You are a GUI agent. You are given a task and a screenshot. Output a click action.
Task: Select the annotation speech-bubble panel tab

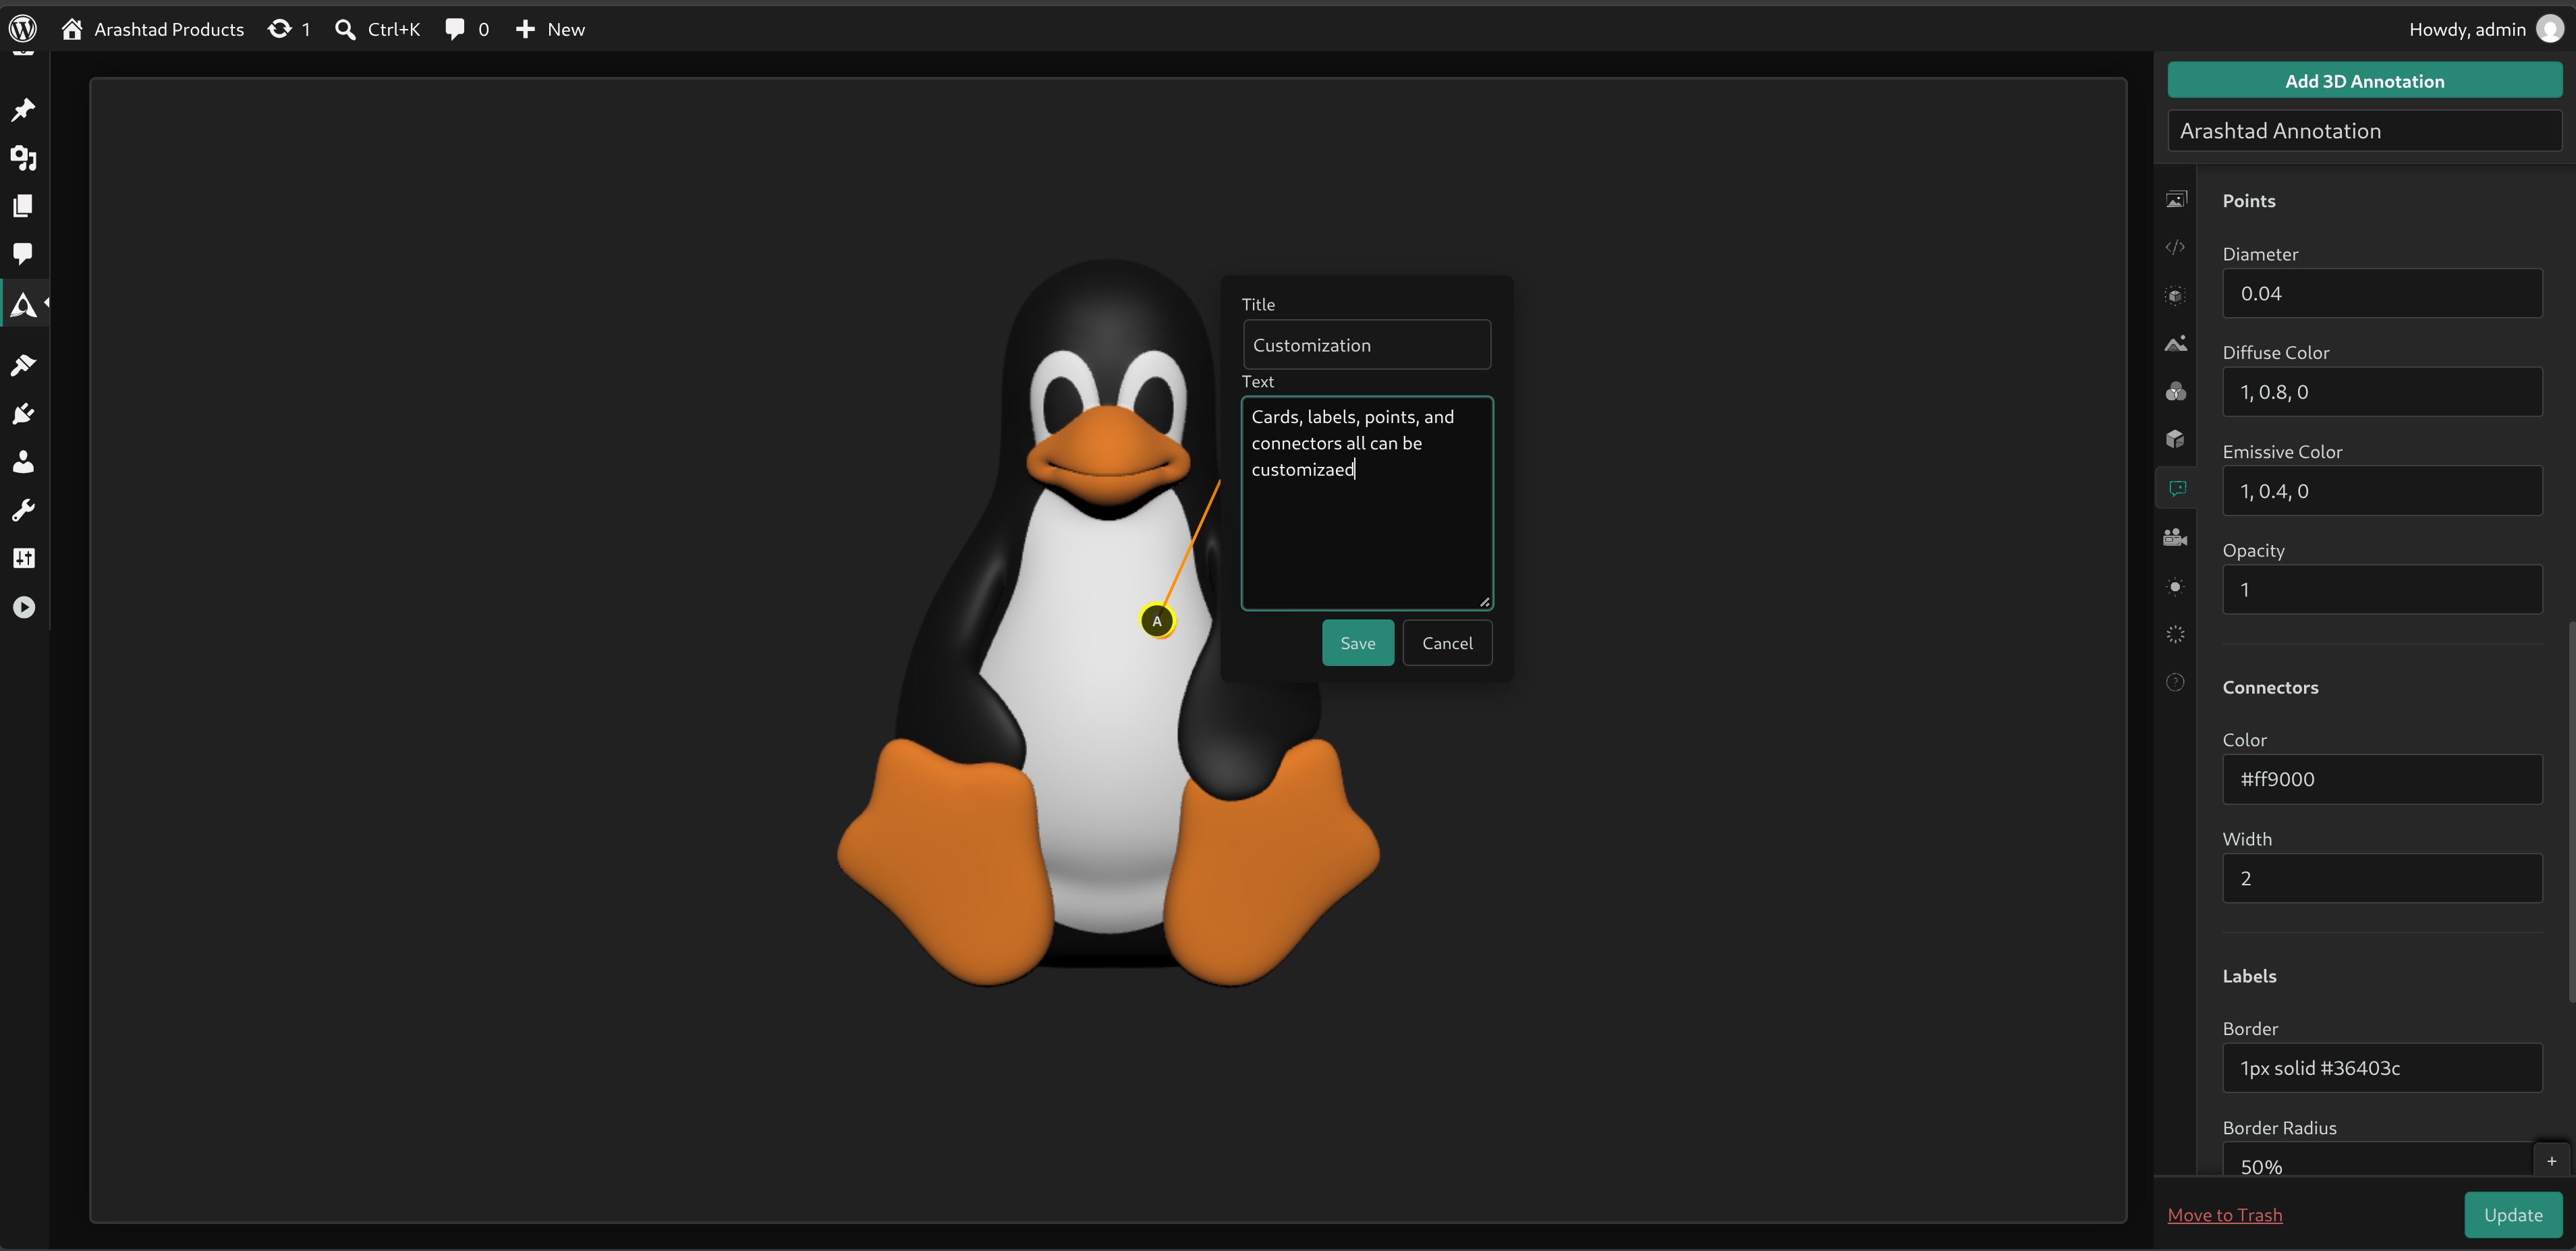pyautogui.click(x=2176, y=488)
